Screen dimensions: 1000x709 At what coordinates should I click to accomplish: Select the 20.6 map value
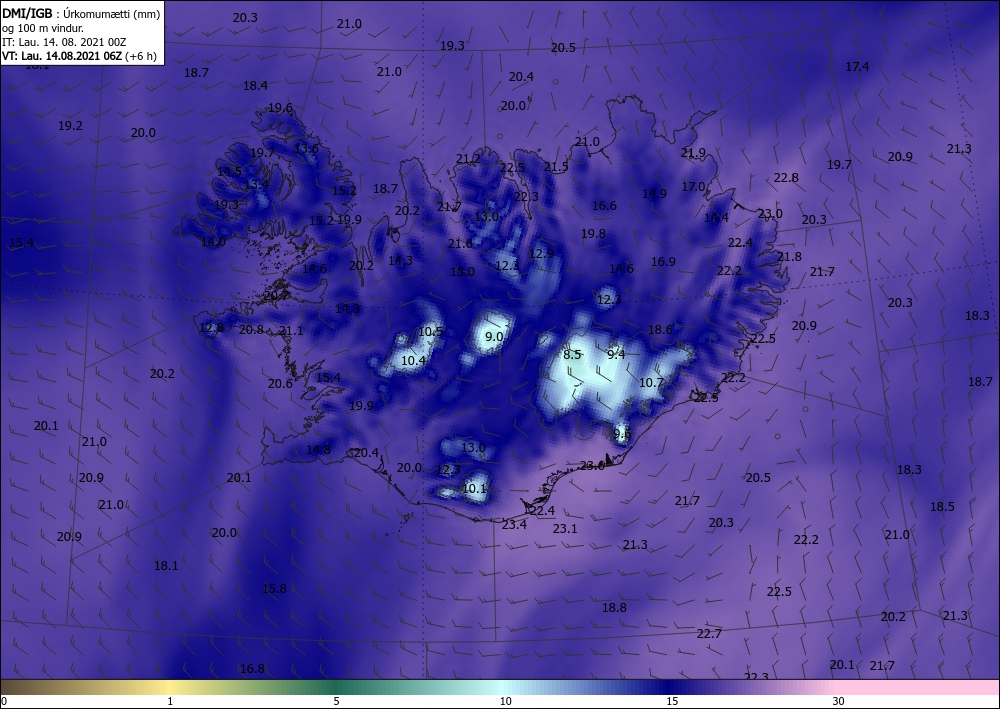pyautogui.click(x=280, y=383)
